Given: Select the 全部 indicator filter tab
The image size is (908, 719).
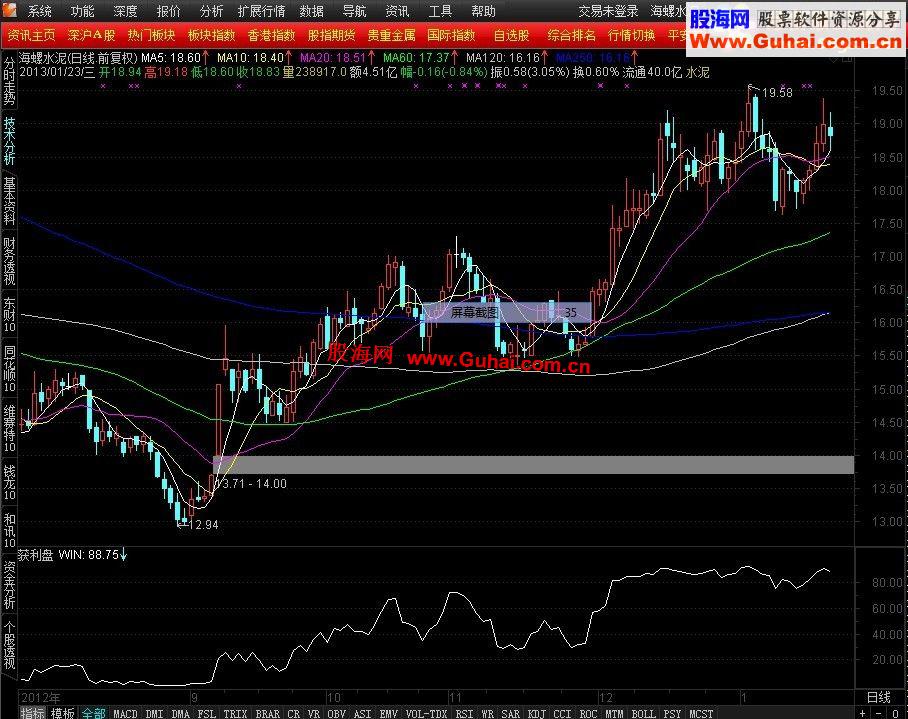Looking at the screenshot, I should point(93,713).
